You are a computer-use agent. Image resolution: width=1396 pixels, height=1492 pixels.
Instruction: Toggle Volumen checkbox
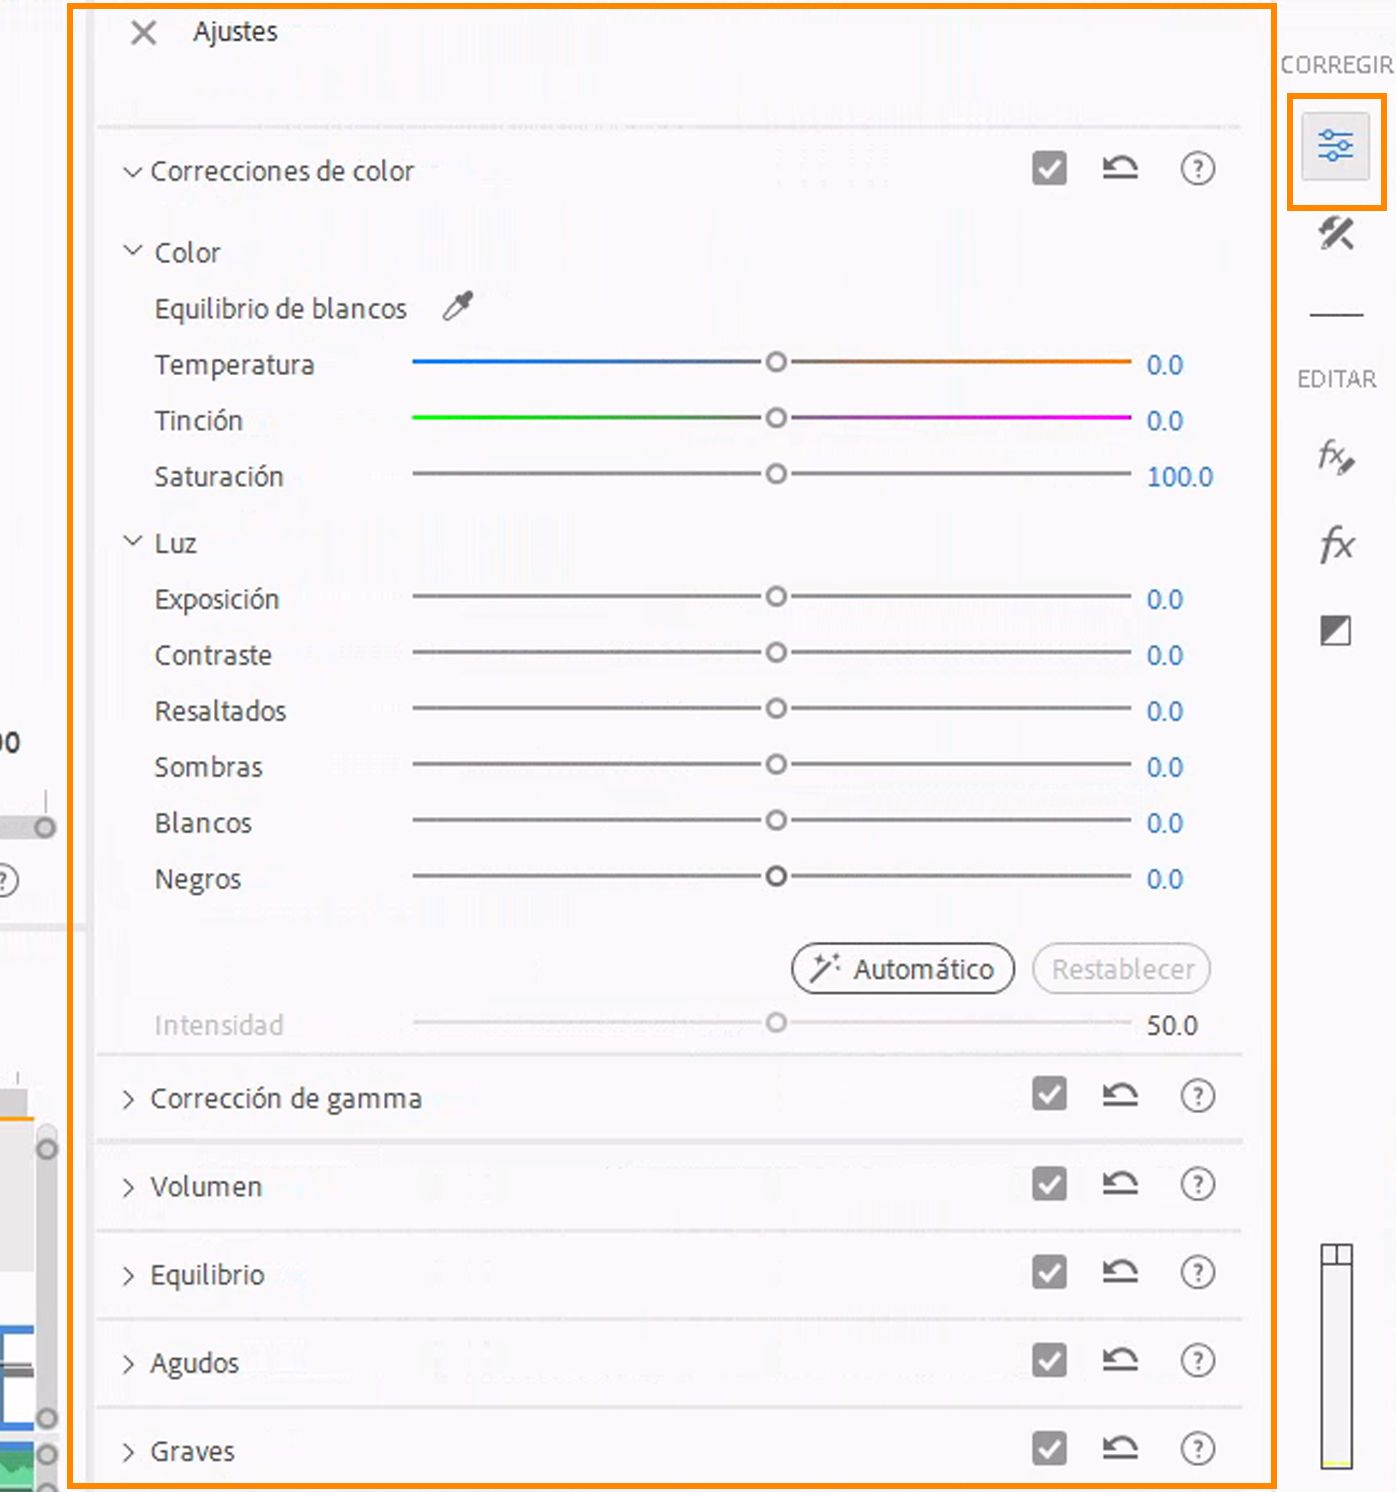click(1049, 1183)
